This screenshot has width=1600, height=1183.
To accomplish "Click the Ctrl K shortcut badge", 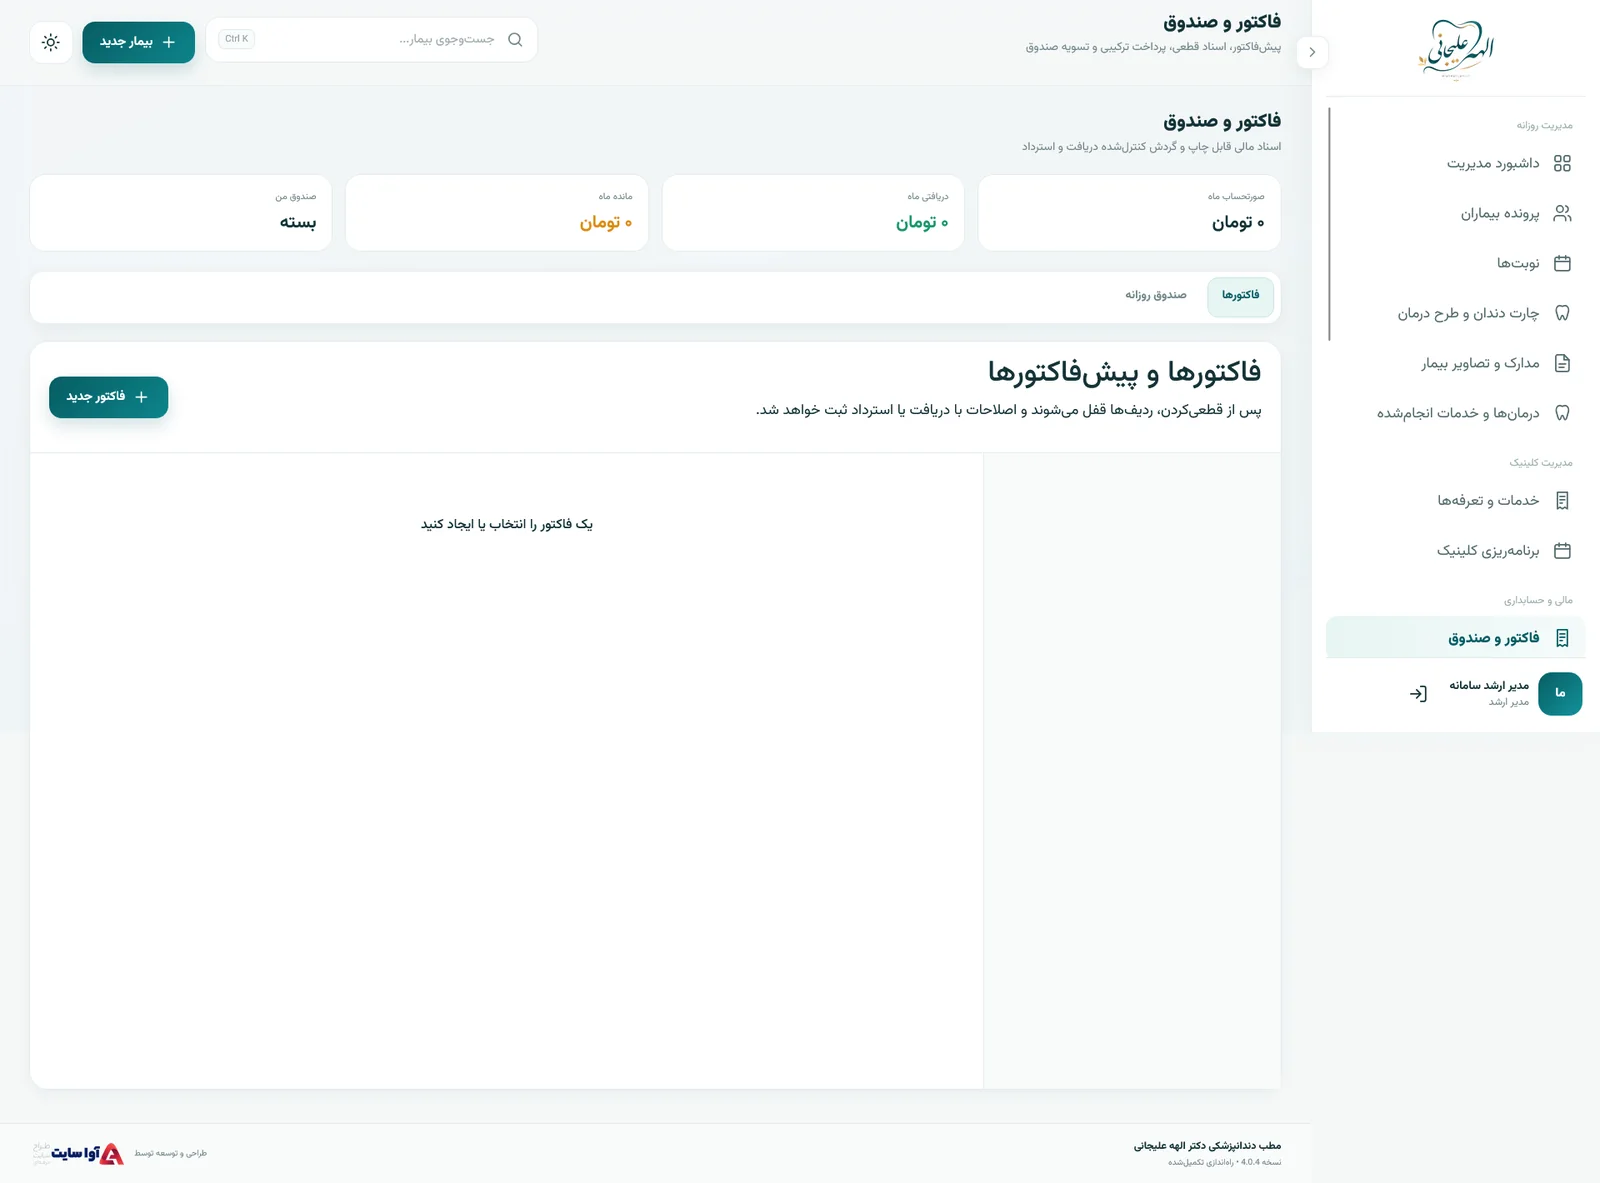I will [237, 39].
